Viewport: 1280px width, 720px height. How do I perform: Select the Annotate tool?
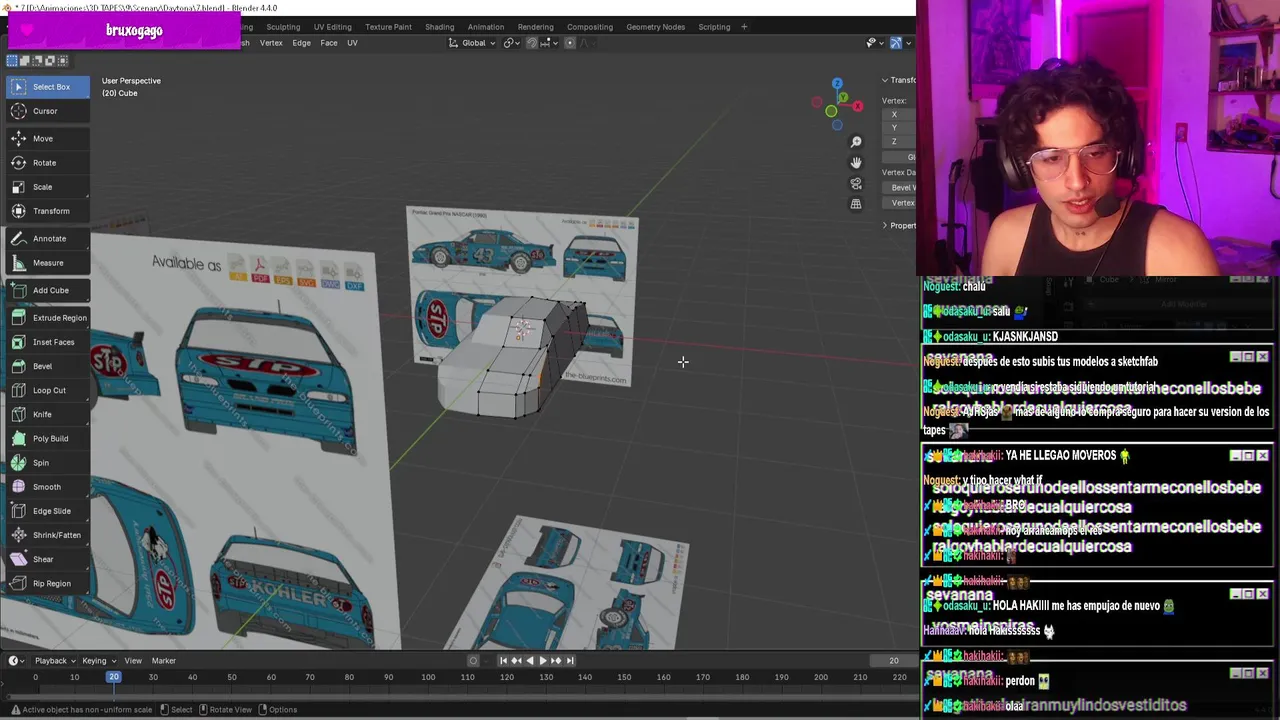46,239
